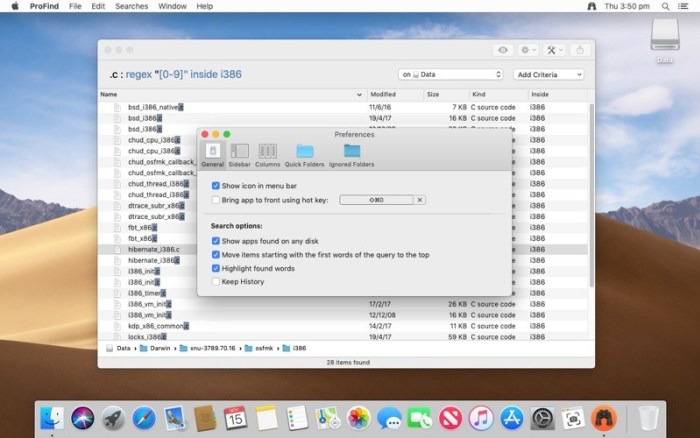Click the hot key recorder field
This screenshot has height=438, width=700.
pyautogui.click(x=376, y=200)
